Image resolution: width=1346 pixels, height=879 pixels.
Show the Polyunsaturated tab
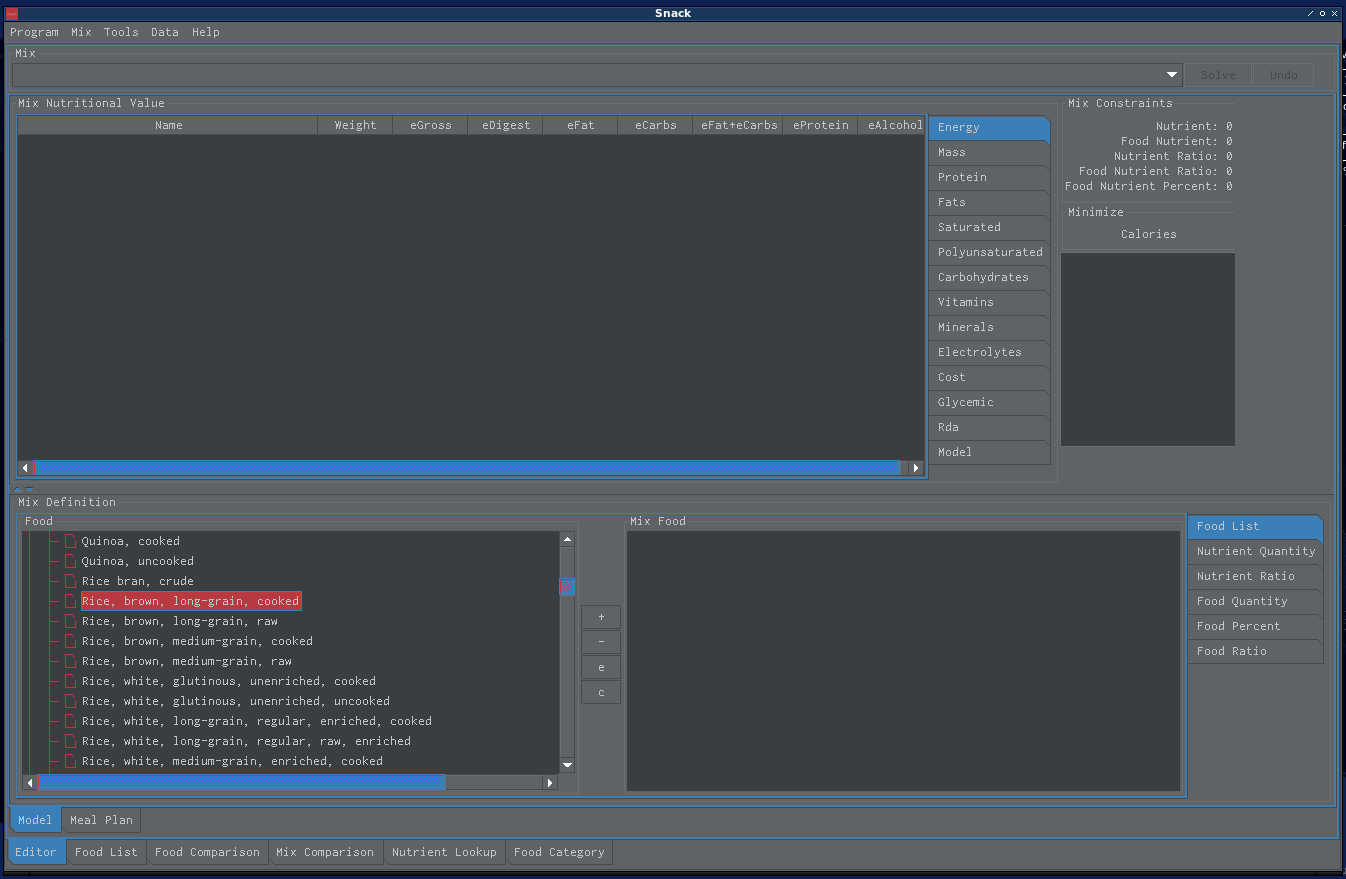coord(989,252)
